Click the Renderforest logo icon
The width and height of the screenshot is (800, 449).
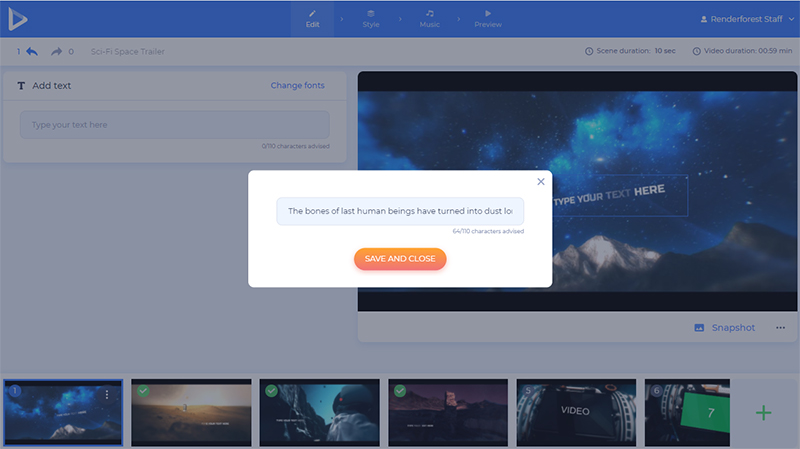(18, 19)
